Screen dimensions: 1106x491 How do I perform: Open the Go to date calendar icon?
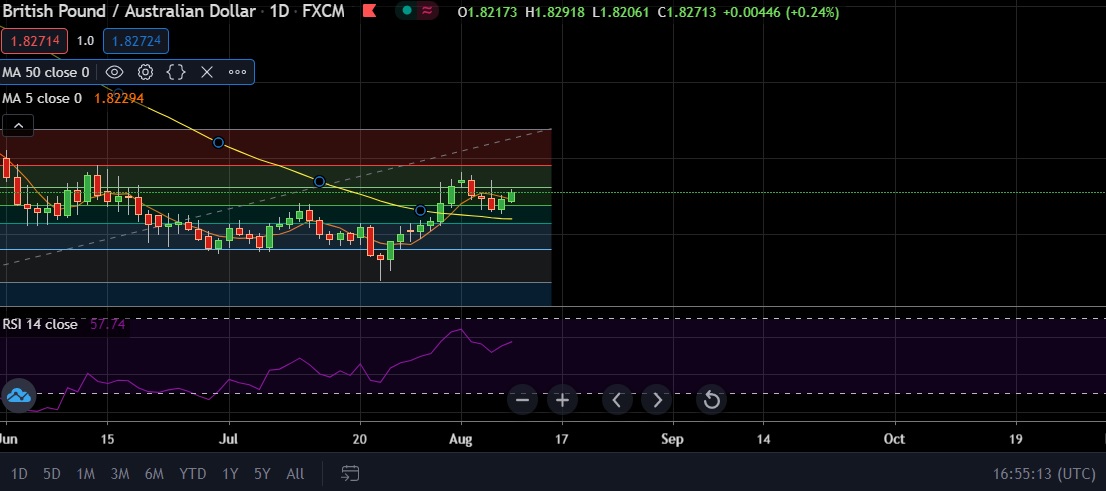point(350,473)
